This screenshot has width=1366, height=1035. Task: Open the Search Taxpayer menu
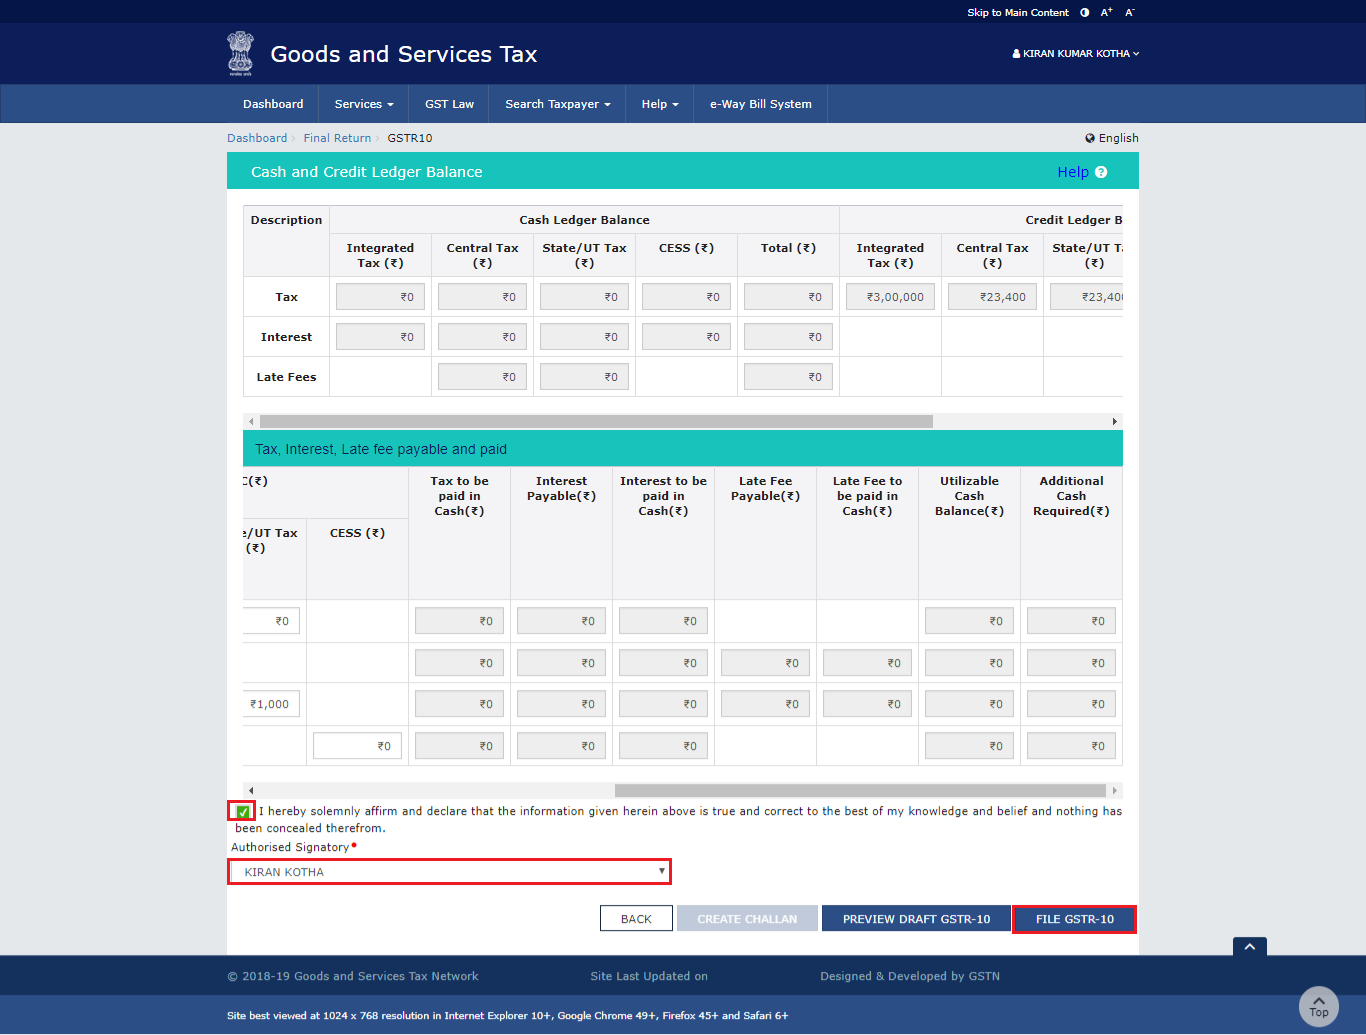[x=556, y=103]
